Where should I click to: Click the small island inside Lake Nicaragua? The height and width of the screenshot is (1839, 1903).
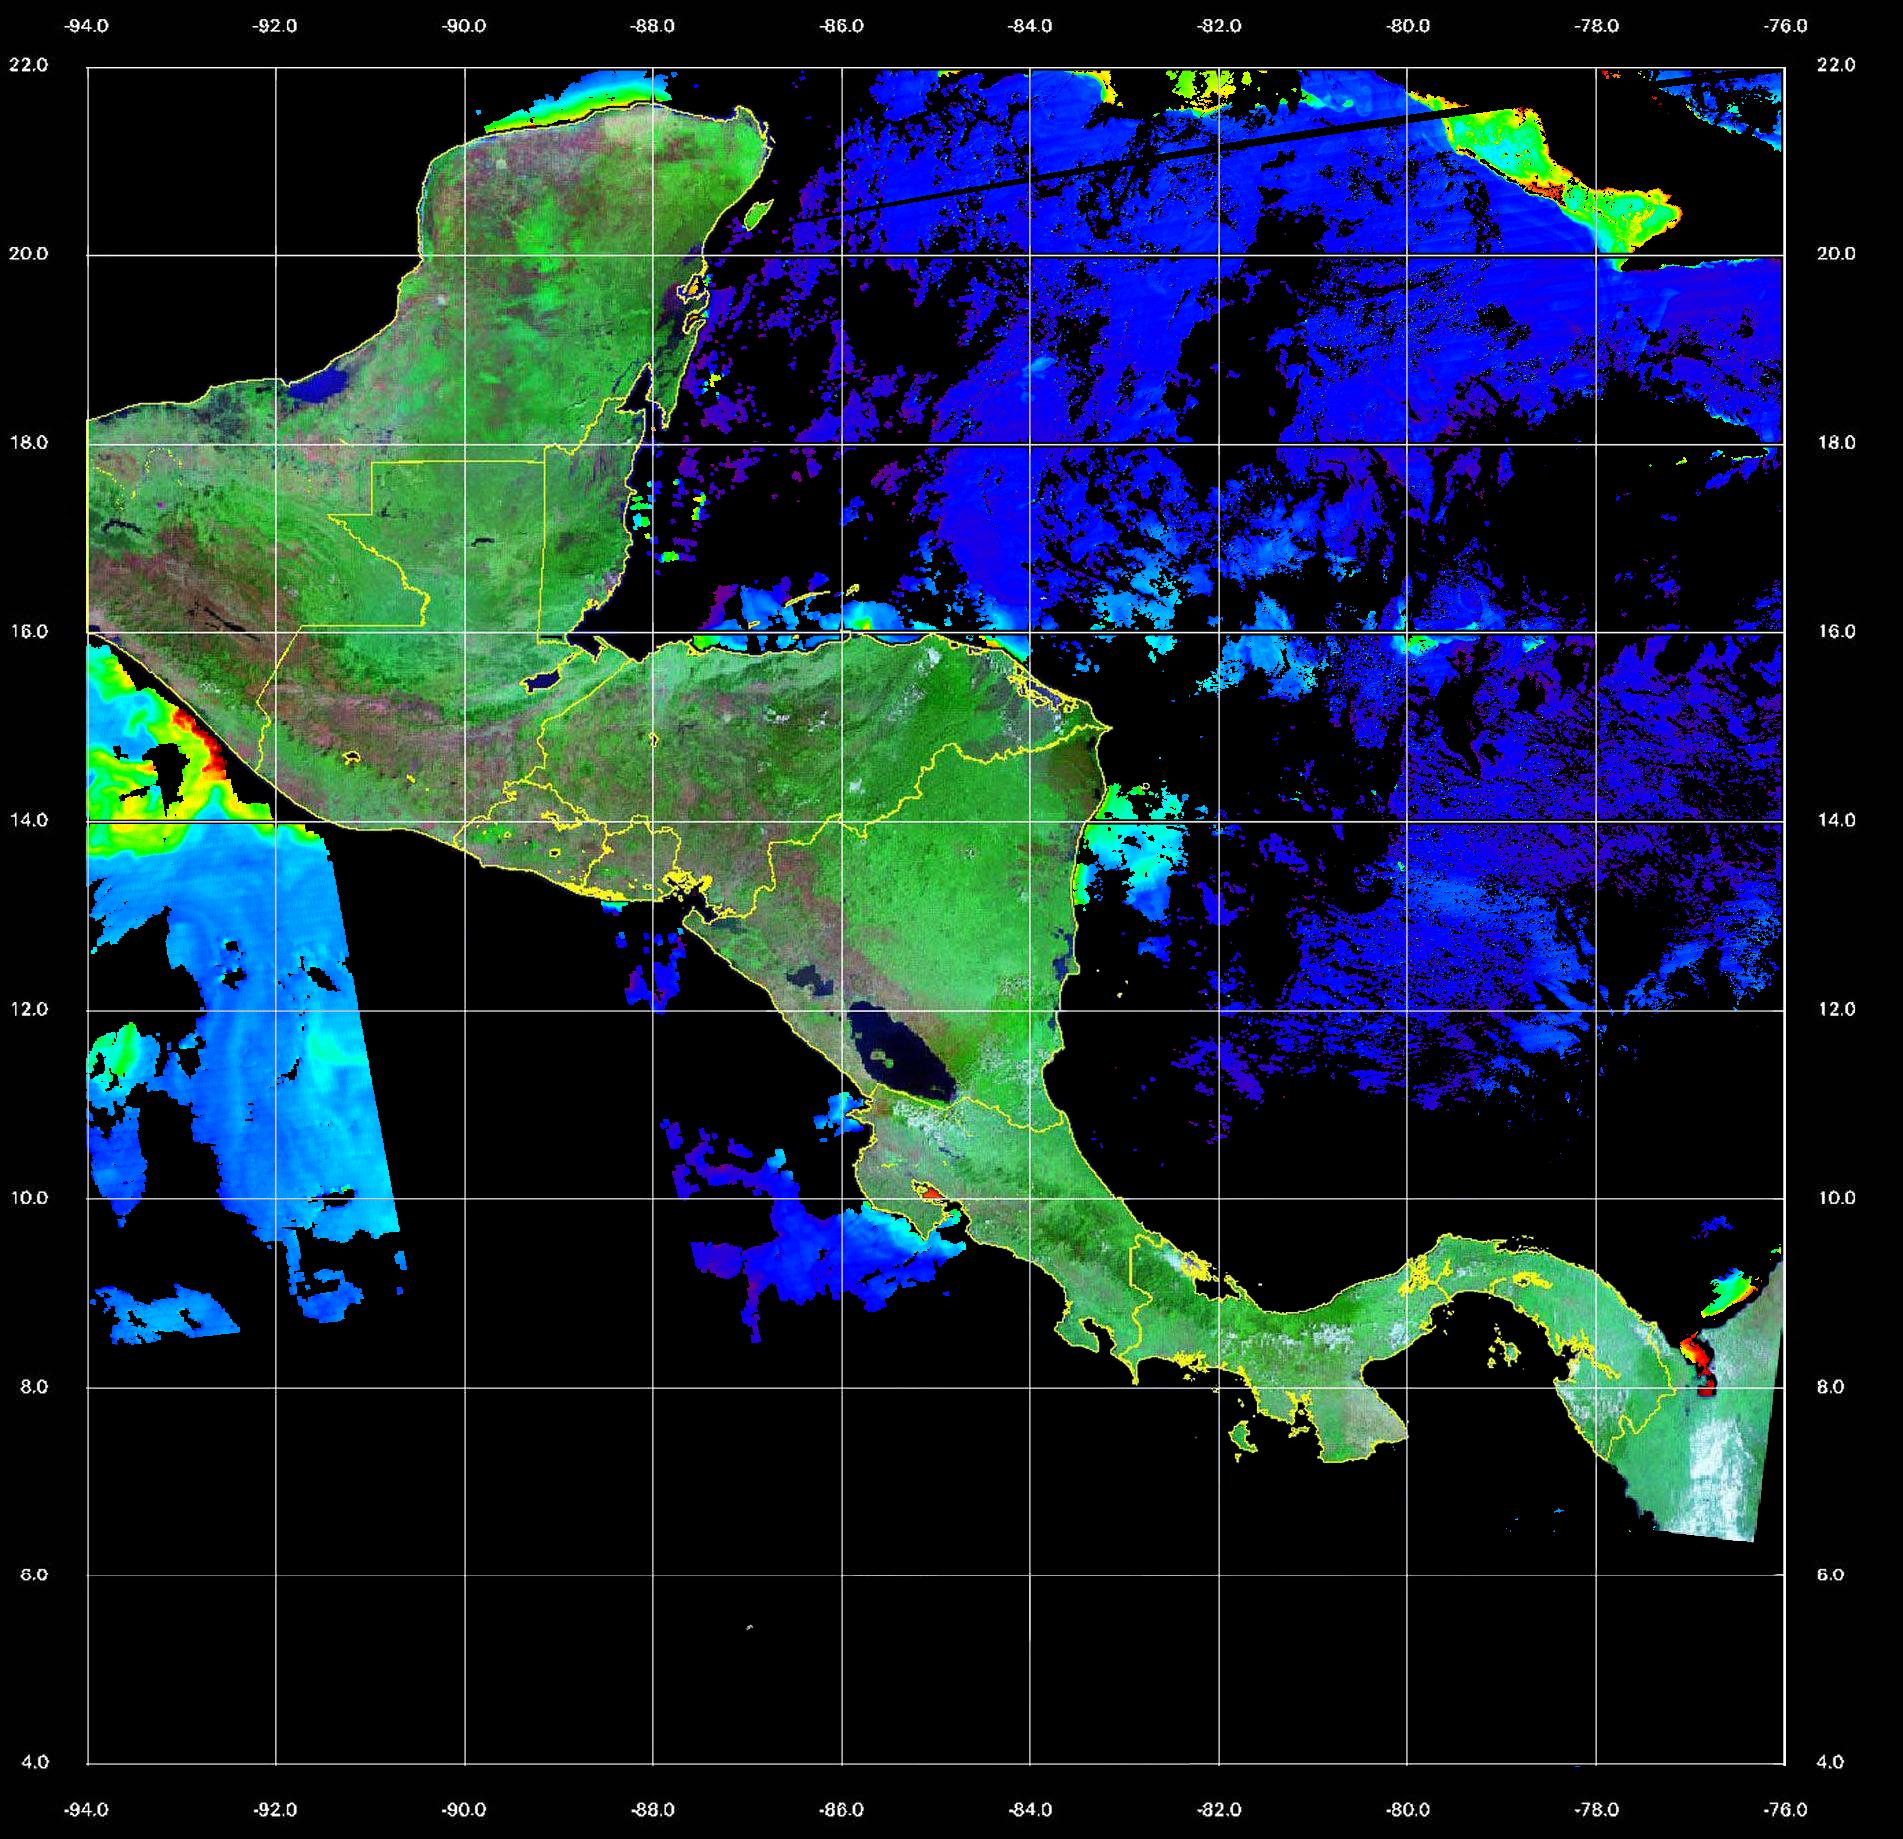pos(882,1055)
